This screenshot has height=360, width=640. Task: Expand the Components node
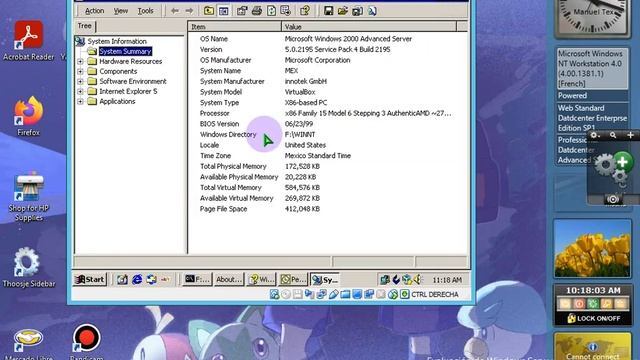coord(80,71)
